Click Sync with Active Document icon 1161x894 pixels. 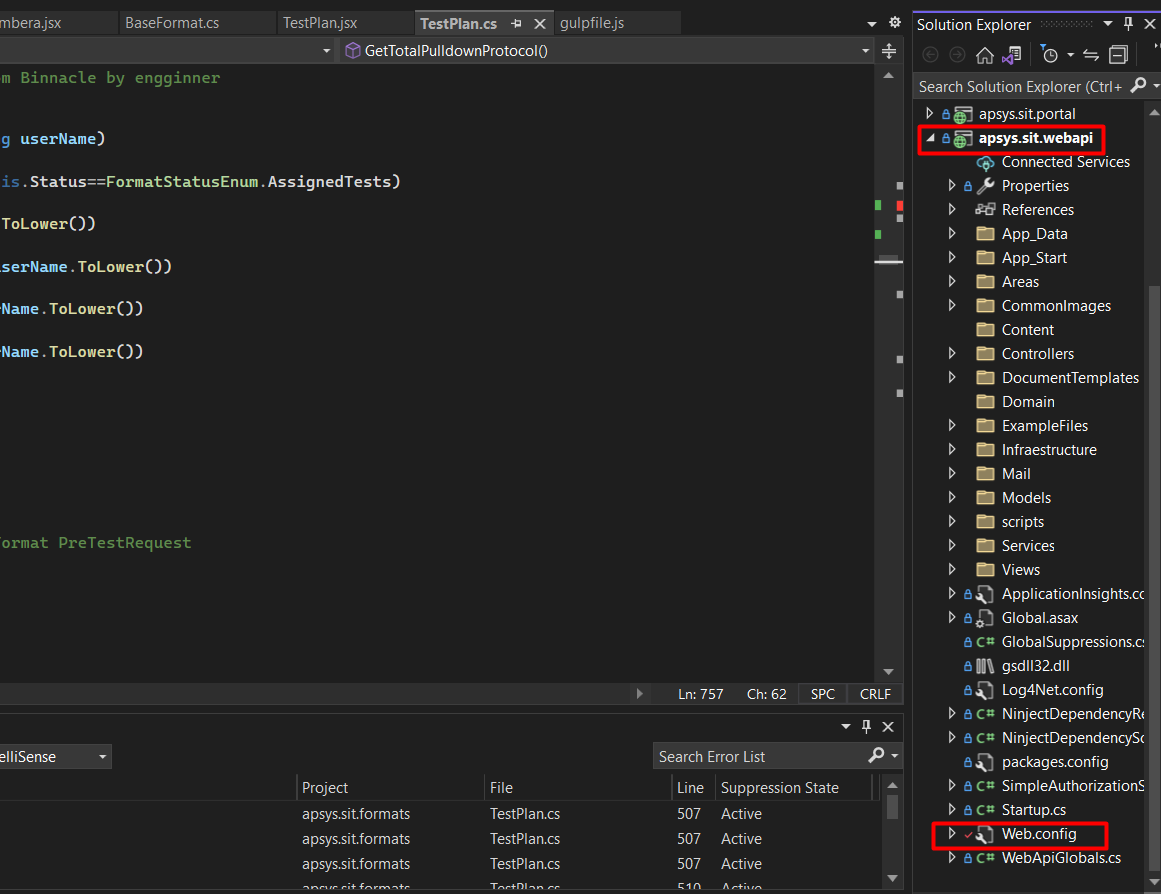coord(1091,55)
